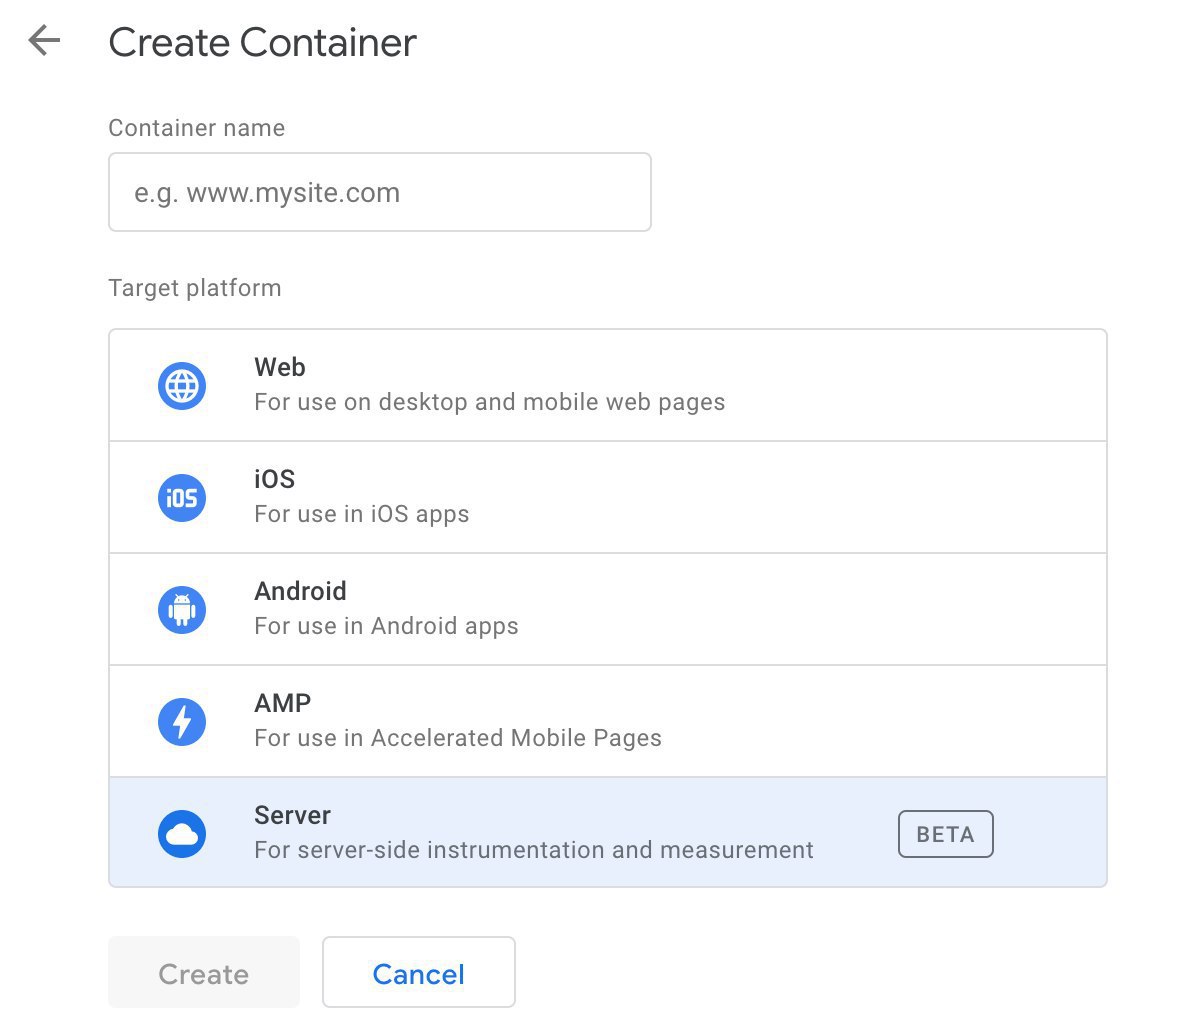Click 'For use in Accelerated Mobile Pages' text
Viewport: 1186px width, 1028px height.
[x=458, y=738]
